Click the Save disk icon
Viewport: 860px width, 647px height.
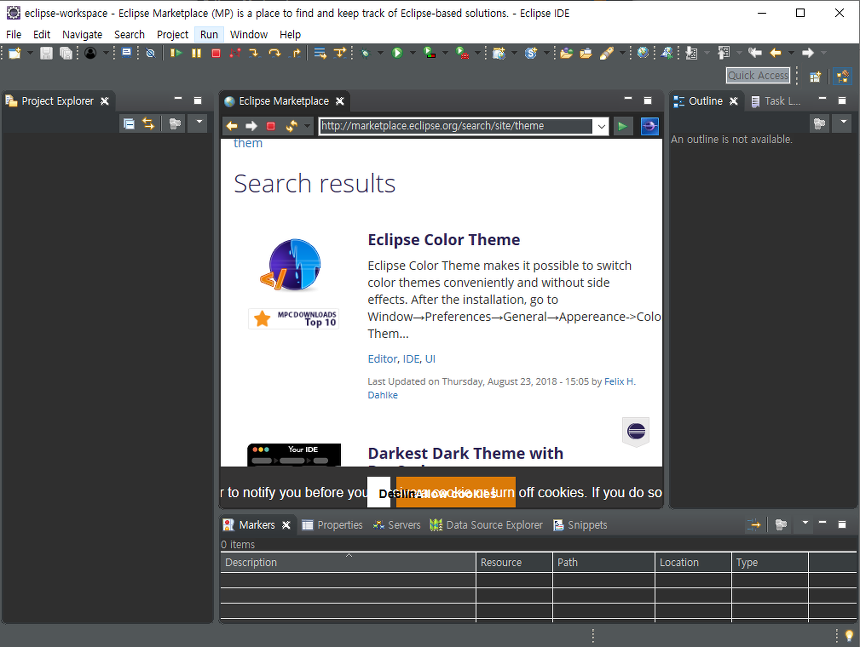[46, 53]
